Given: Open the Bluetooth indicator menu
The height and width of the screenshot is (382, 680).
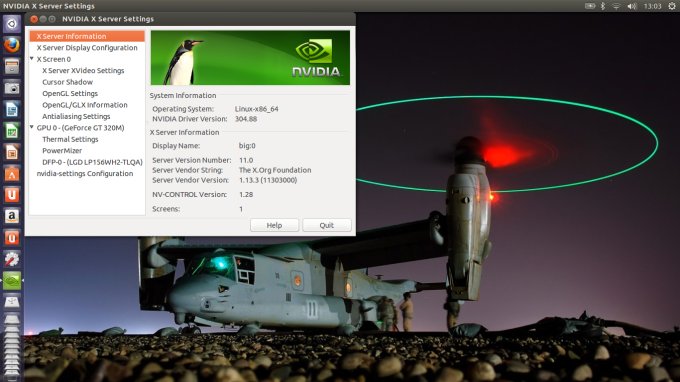Looking at the screenshot, I should pyautogui.click(x=603, y=6).
